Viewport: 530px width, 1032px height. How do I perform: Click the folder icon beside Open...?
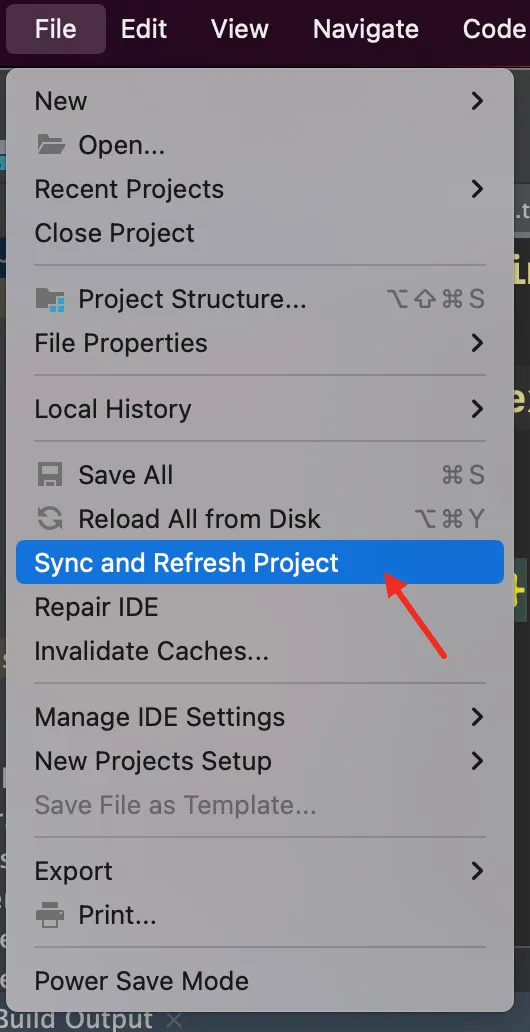50,145
